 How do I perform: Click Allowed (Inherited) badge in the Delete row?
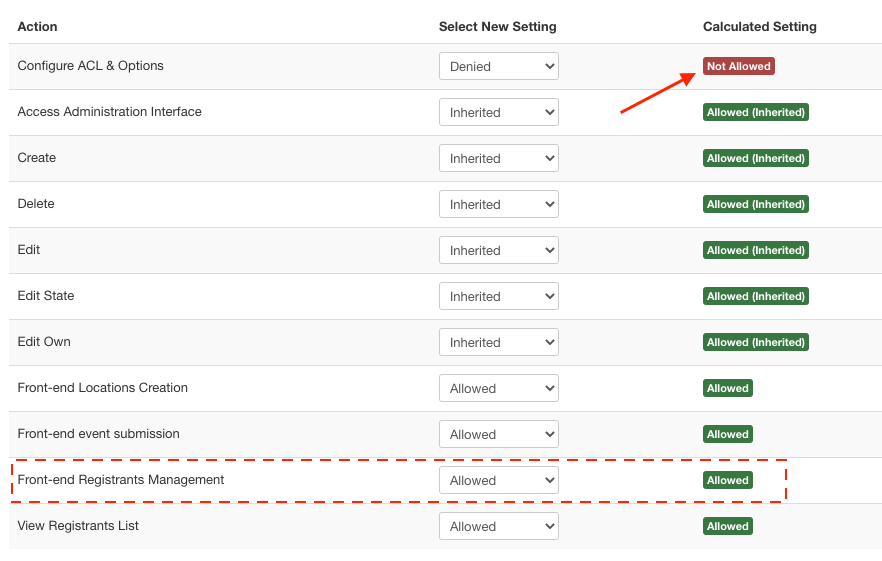(x=755, y=204)
